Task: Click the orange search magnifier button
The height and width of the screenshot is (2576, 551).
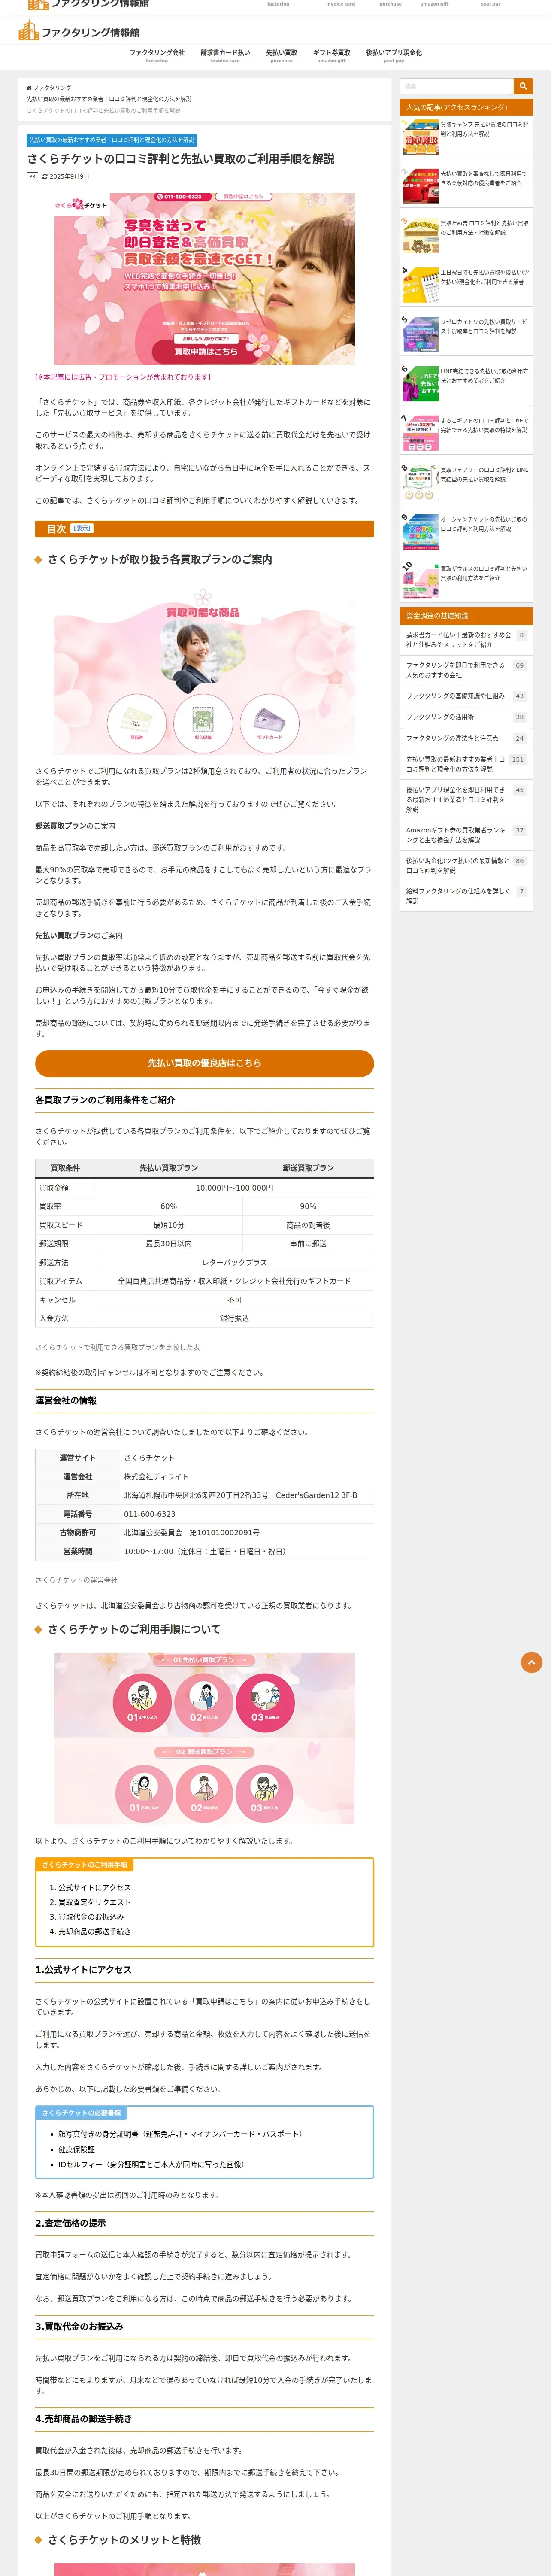Action: [523, 86]
